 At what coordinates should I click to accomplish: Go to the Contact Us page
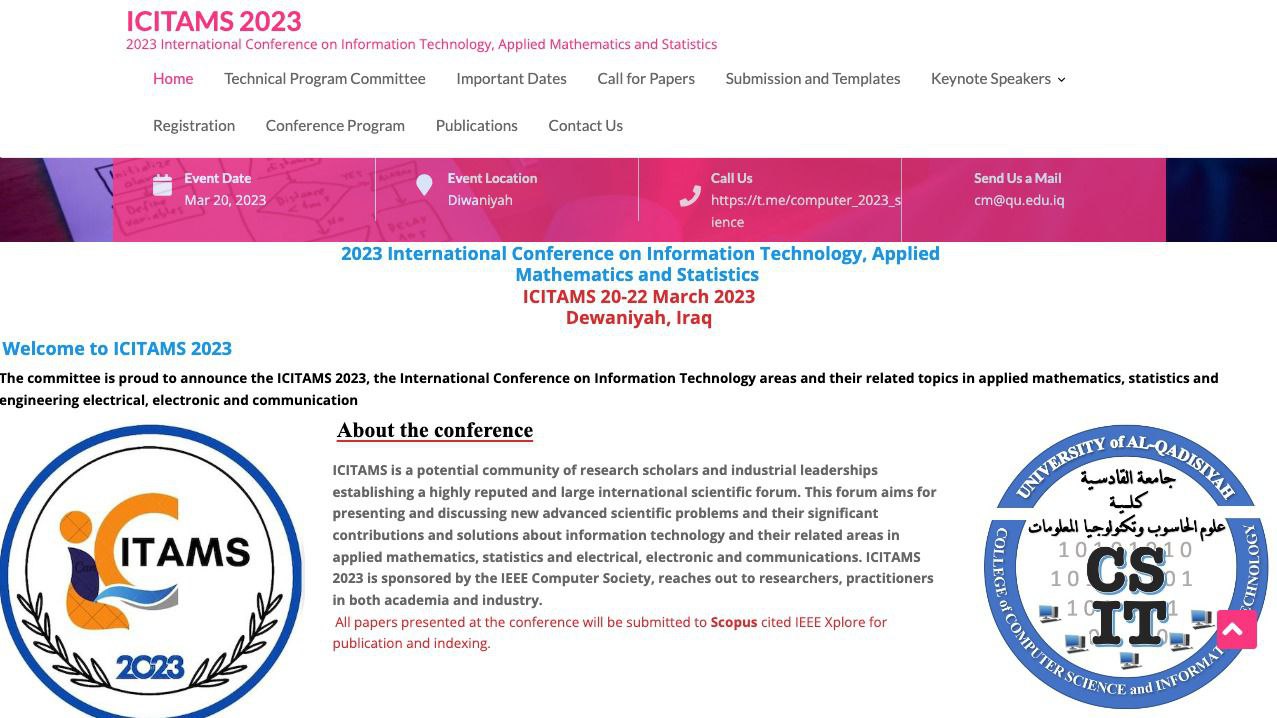pos(585,126)
